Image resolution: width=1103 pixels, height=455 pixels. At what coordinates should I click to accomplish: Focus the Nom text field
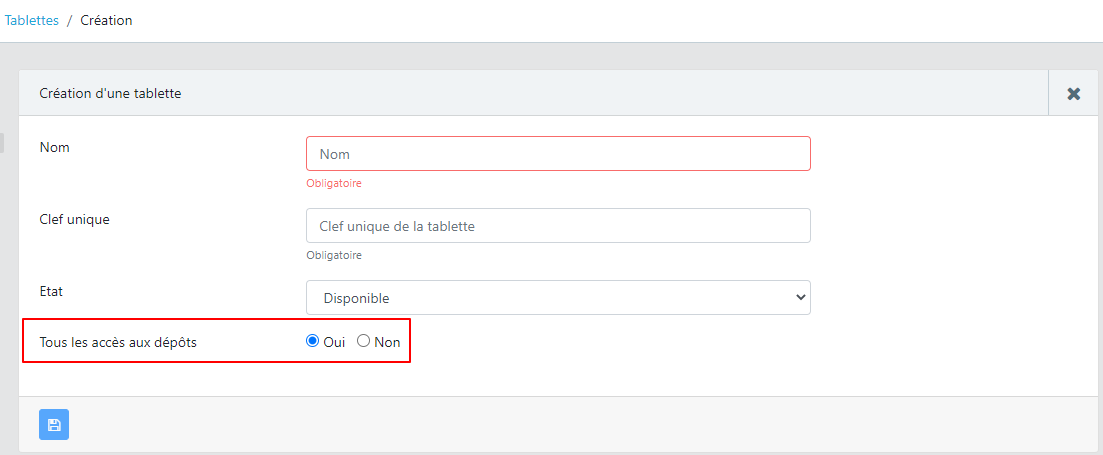(559, 153)
